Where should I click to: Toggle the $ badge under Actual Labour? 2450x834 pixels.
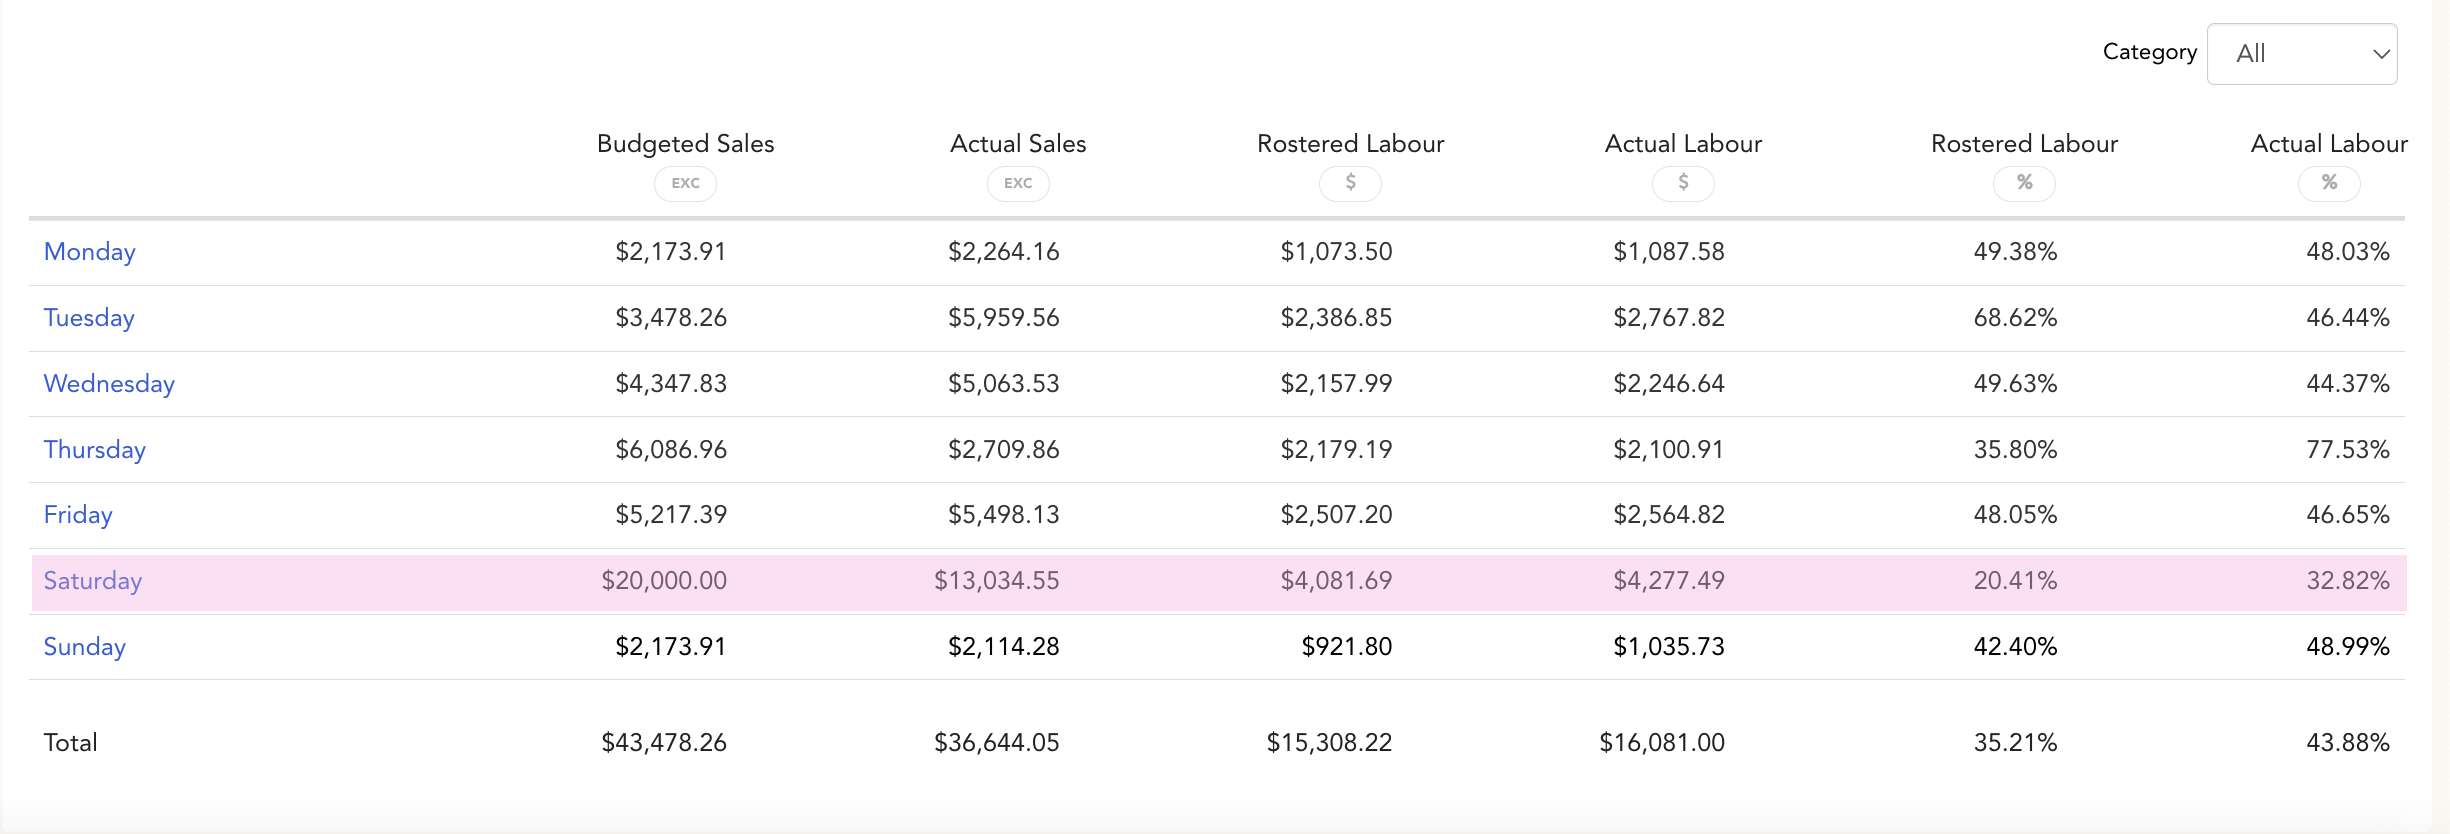[x=1683, y=183]
